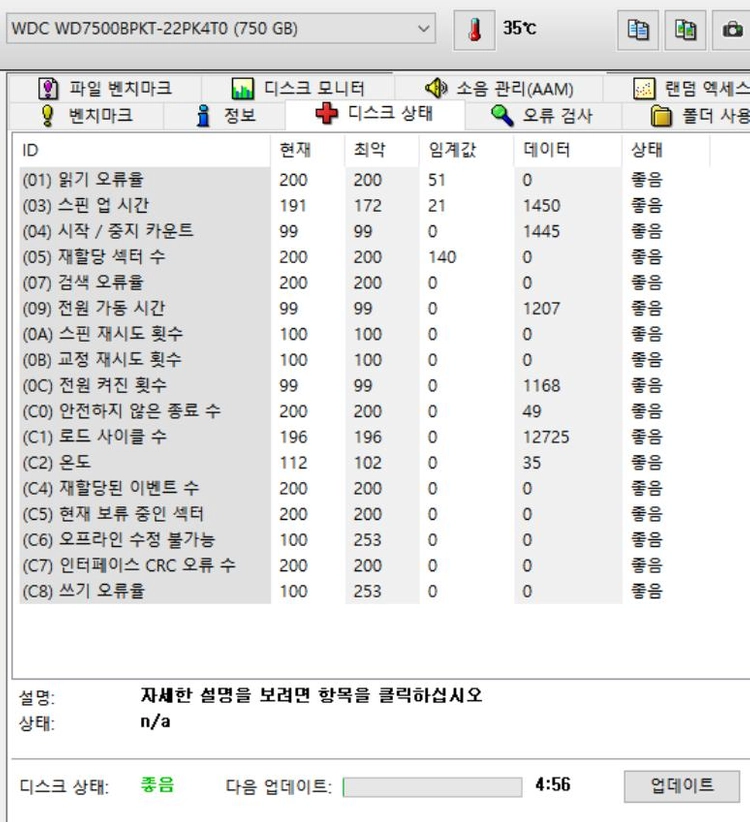Select the (04) 시작 / 중지 카운트 row
Screen dimensions: 750x822
(x=364, y=231)
